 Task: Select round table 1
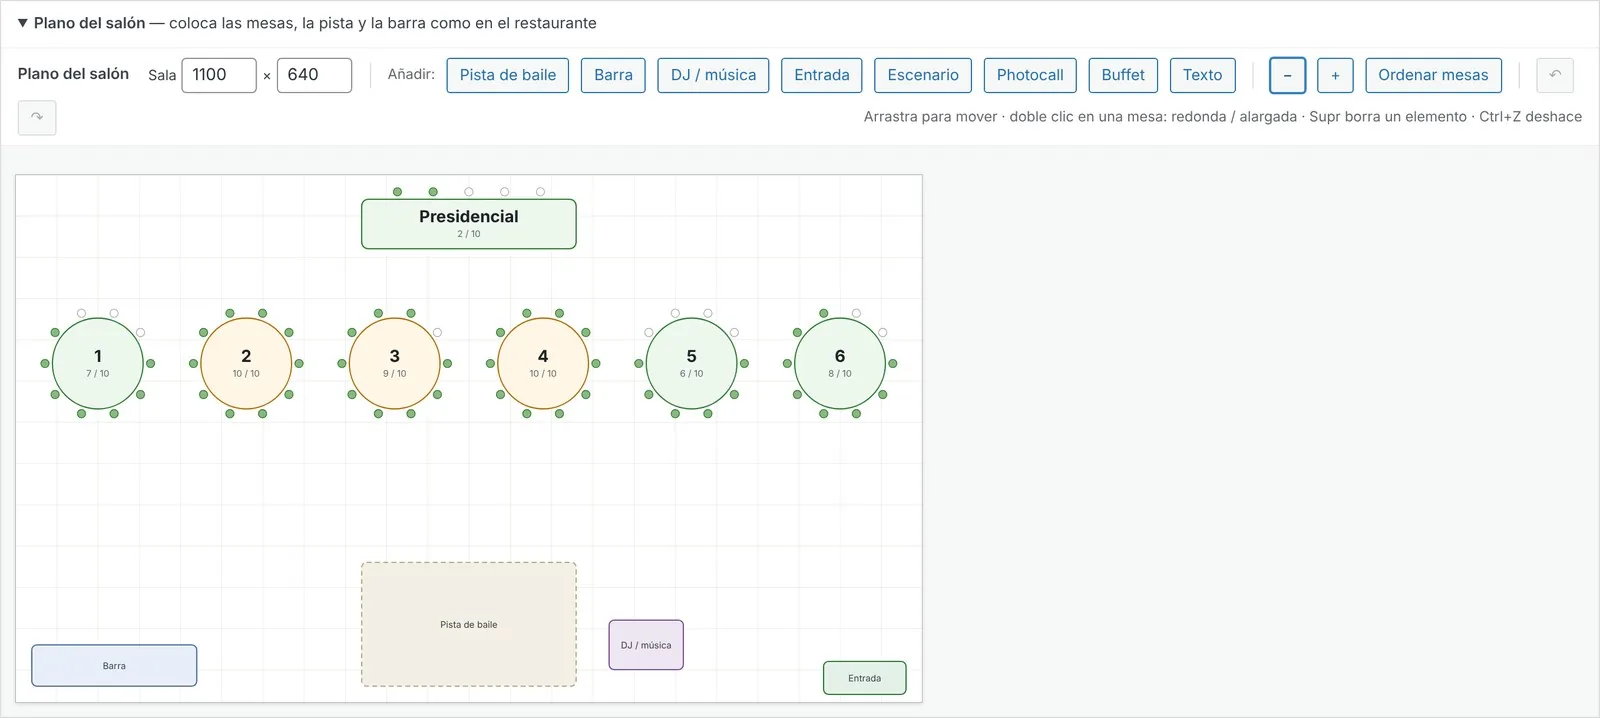(98, 363)
